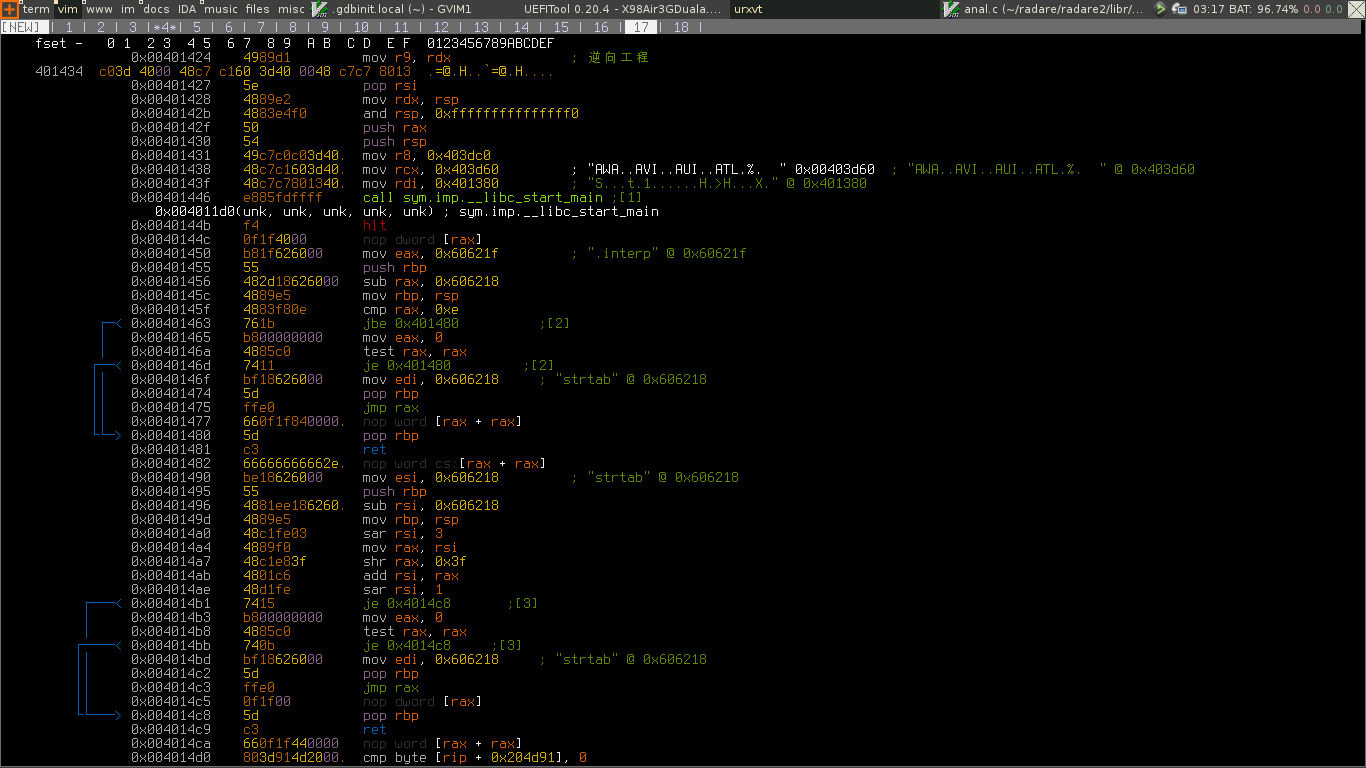This screenshot has height=768, width=1366.
Task: Select radare2 tab 1
Action: pos(69,27)
